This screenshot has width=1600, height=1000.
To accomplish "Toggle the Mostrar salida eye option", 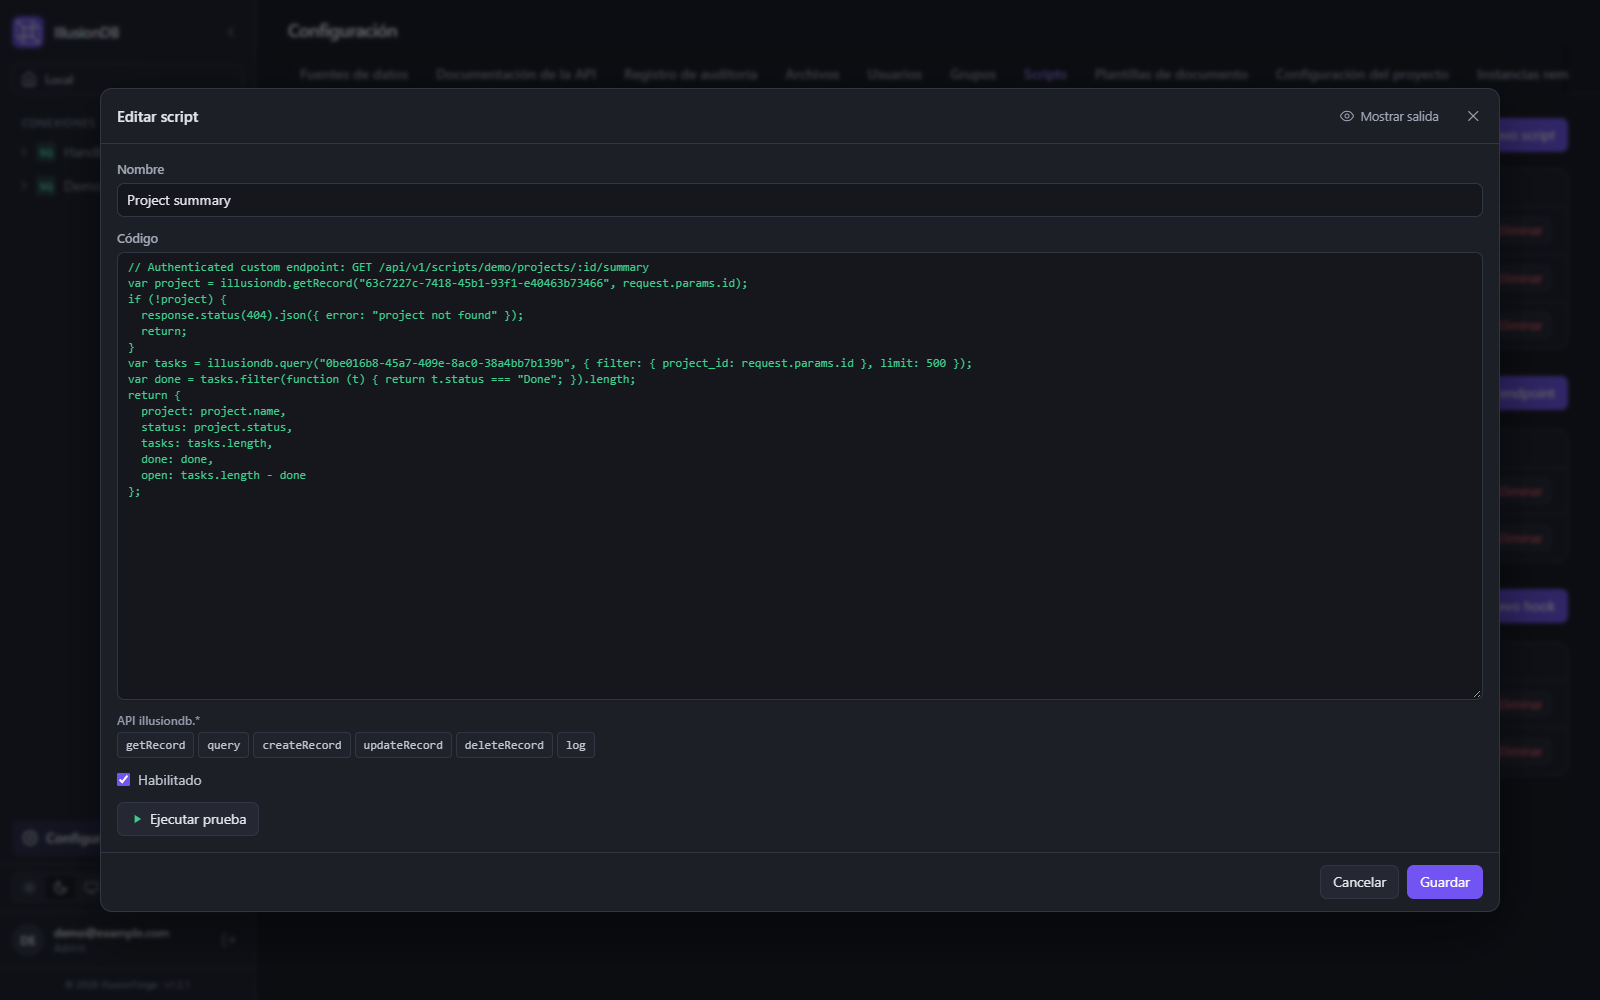I will pos(1389,116).
